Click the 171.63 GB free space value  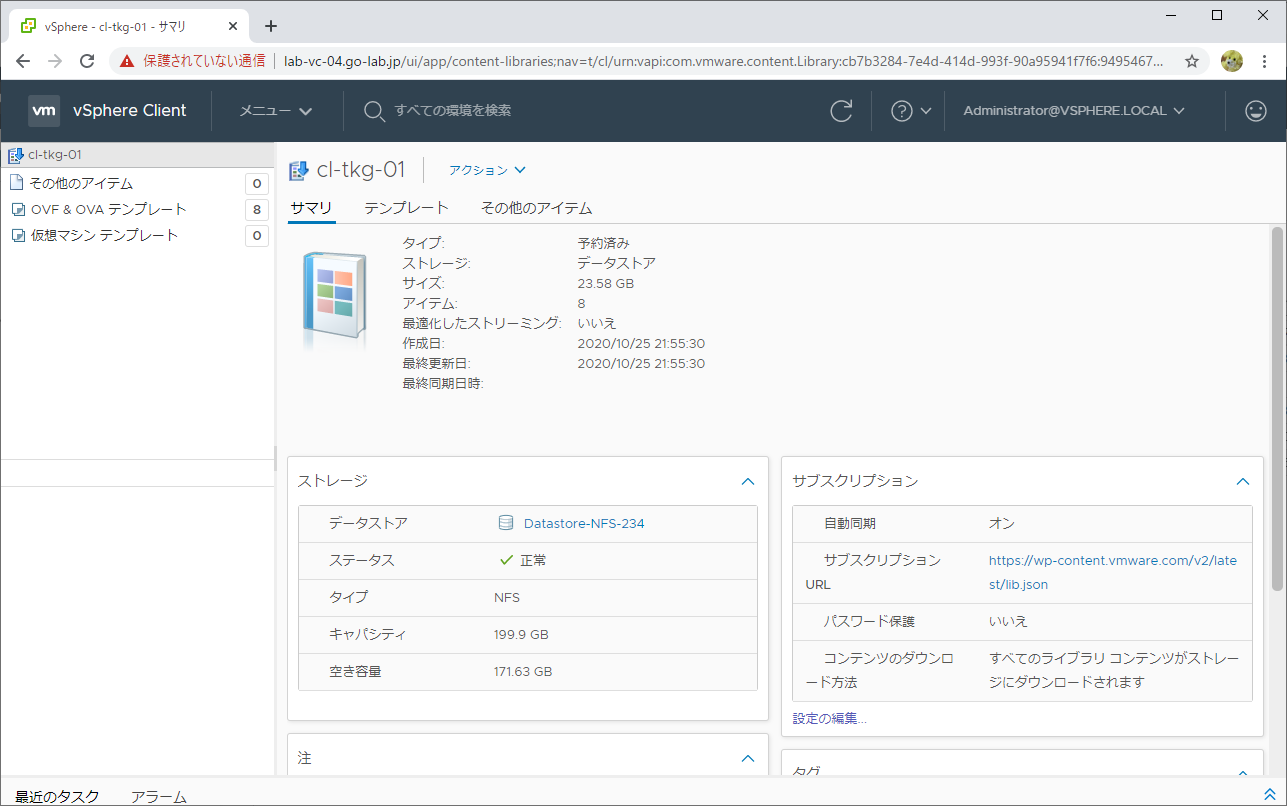tap(523, 671)
